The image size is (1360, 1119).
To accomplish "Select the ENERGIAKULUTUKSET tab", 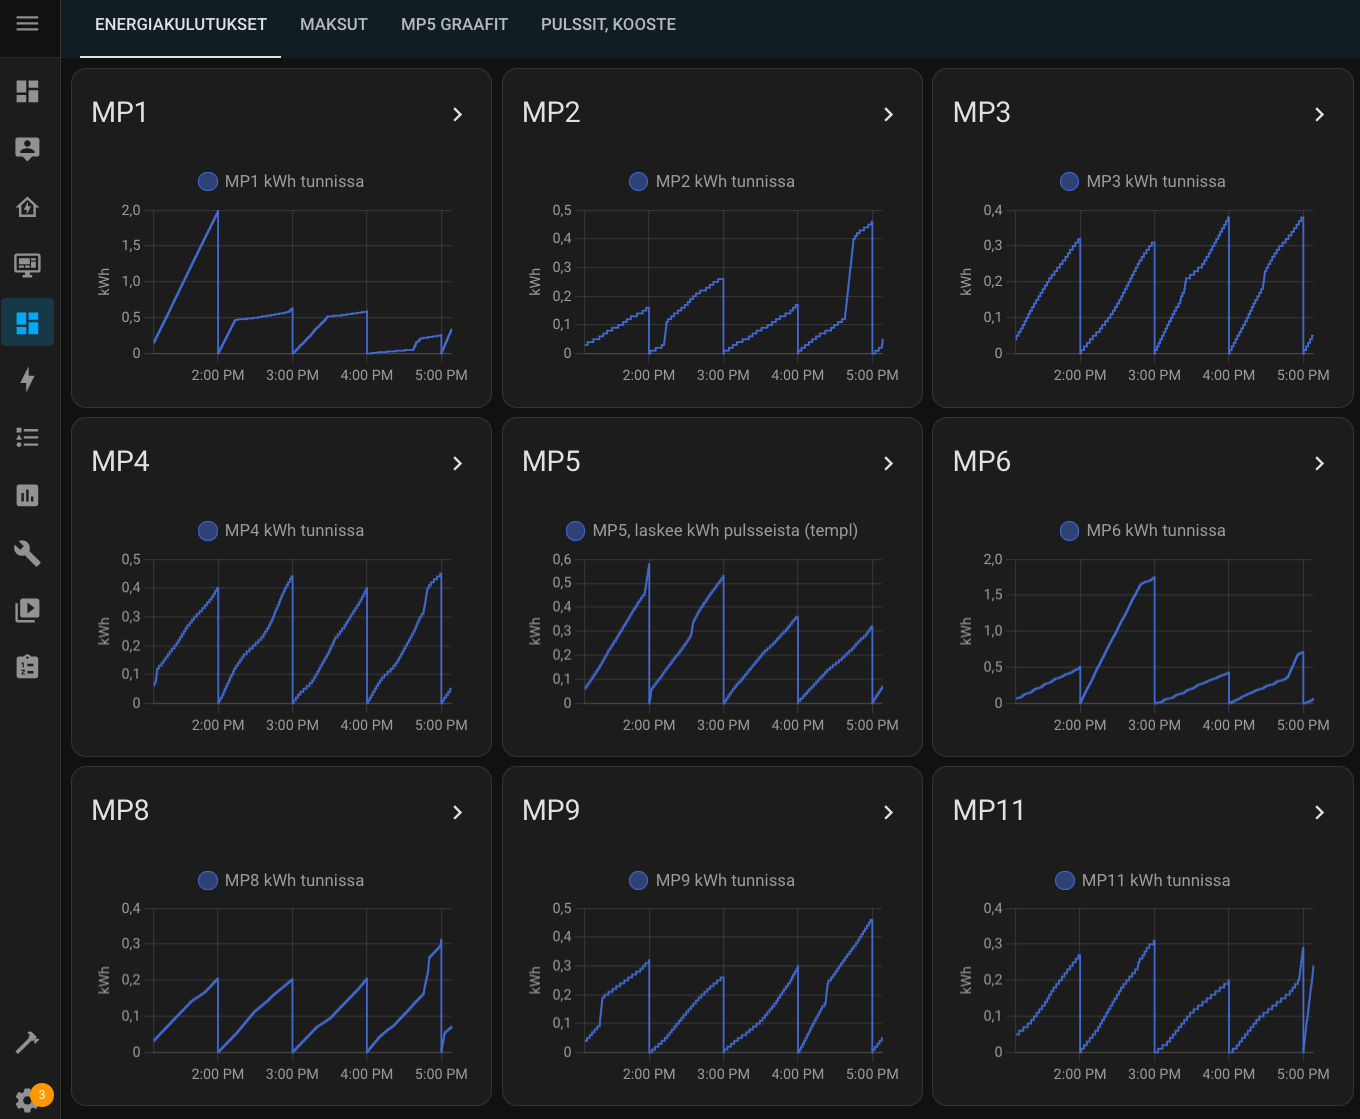I will [181, 24].
